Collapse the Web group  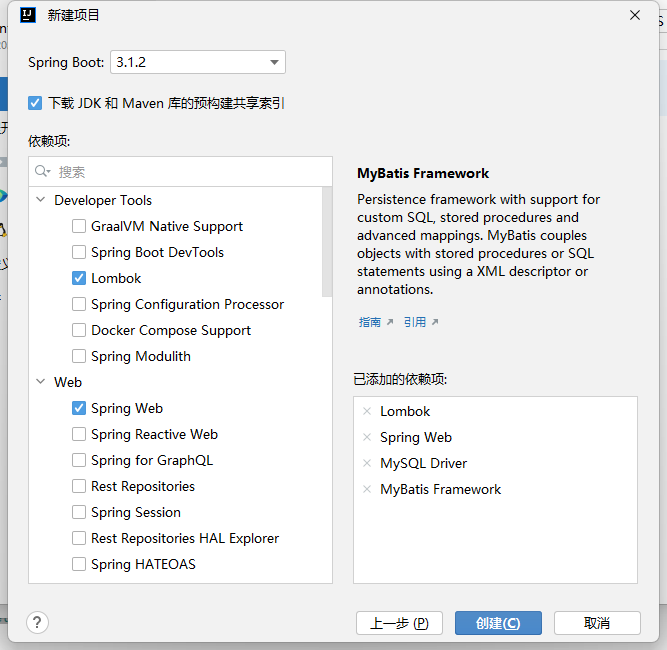coord(40,382)
